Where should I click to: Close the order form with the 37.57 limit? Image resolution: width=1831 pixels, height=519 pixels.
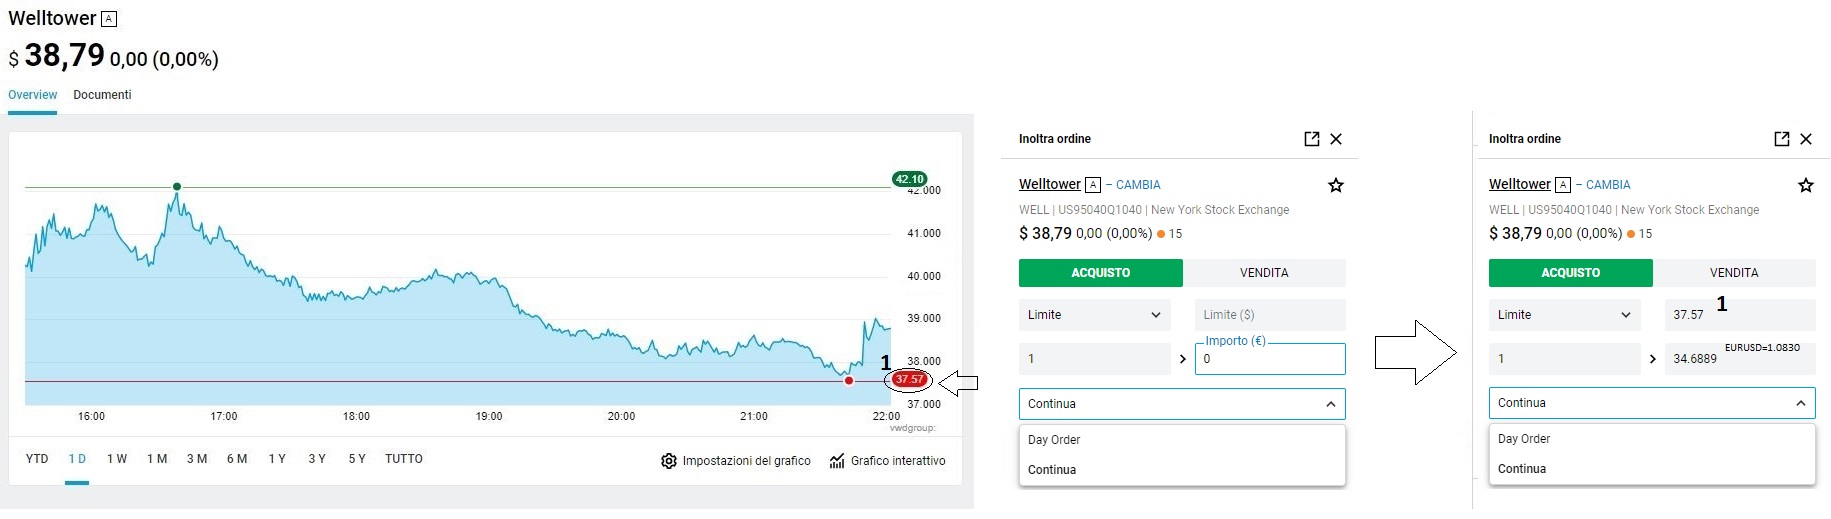point(1806,139)
